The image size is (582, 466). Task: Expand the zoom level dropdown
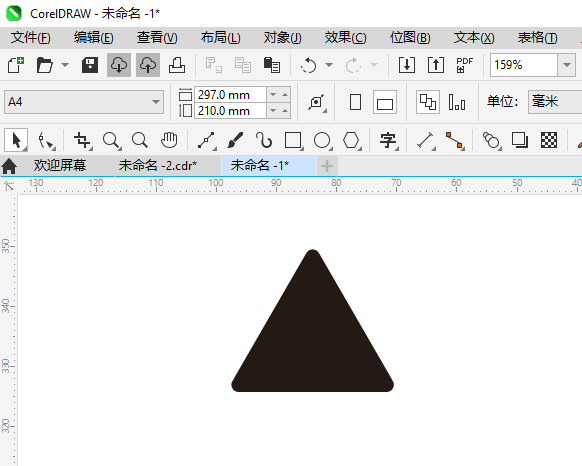pos(566,65)
